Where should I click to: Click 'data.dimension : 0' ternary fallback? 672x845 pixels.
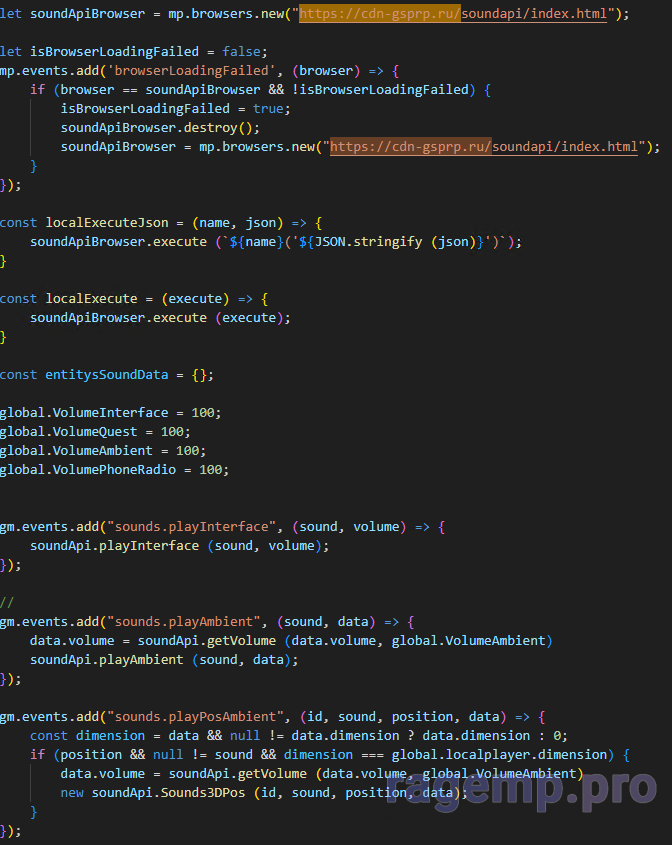tap(491, 736)
